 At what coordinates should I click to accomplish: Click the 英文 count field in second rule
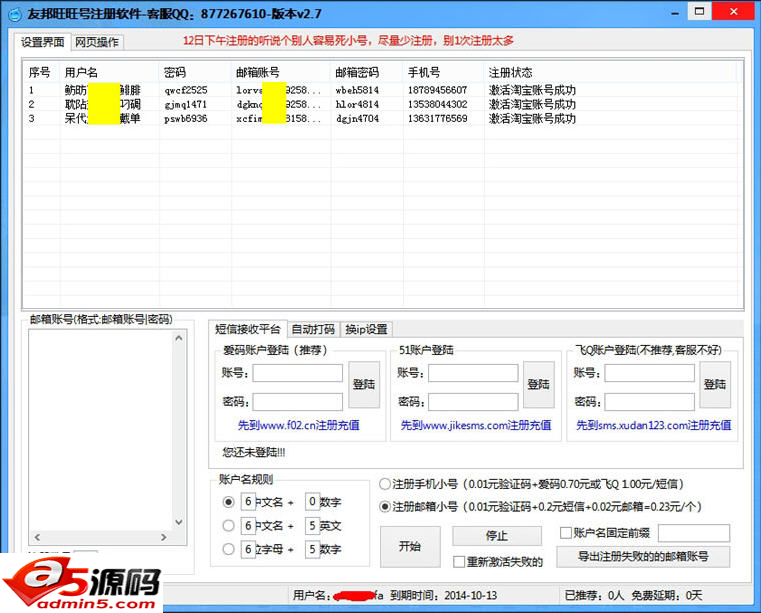coord(312,526)
